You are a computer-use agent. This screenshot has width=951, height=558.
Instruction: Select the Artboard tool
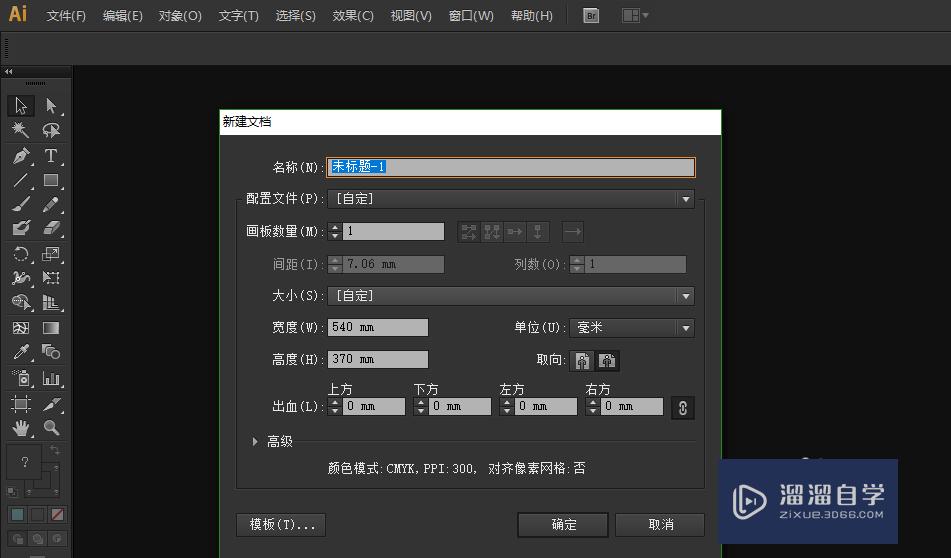pyautogui.click(x=21, y=403)
